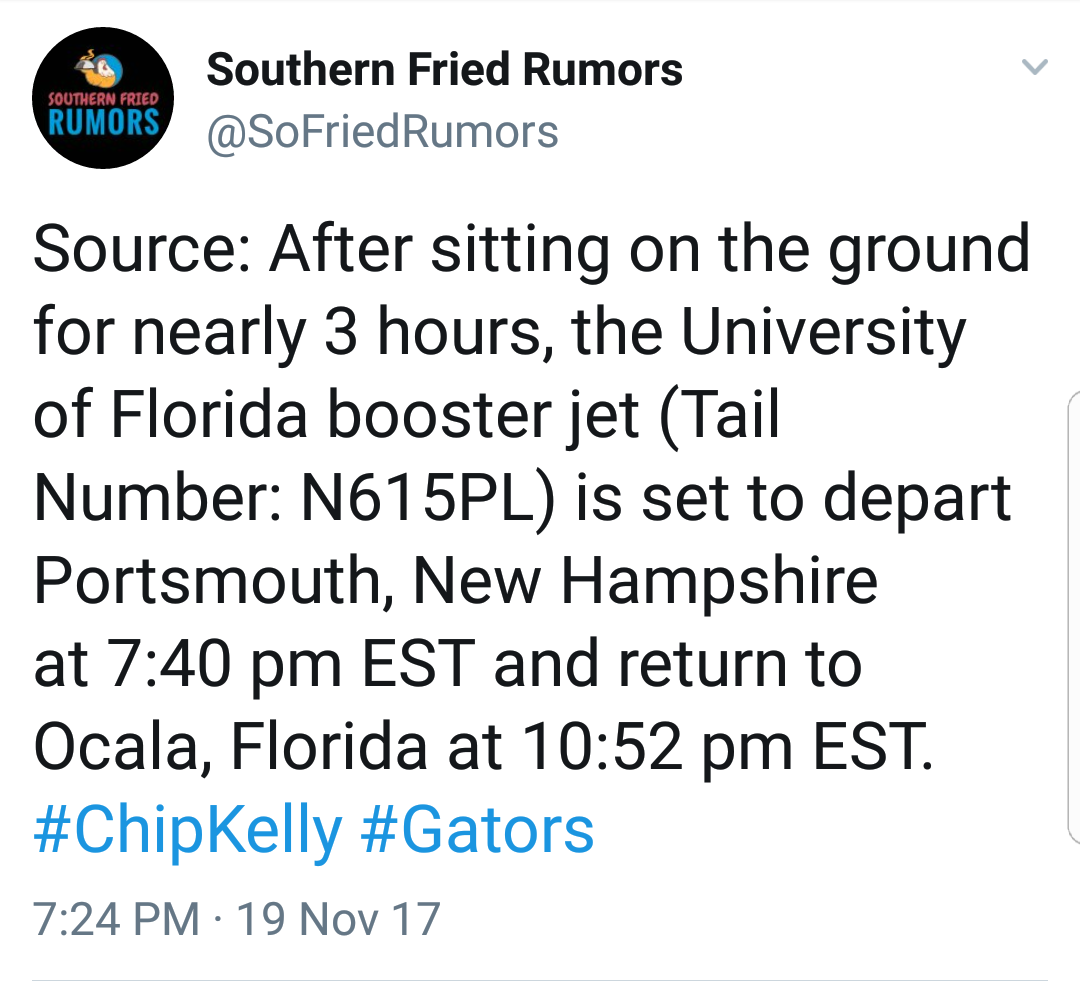Image resolution: width=1080 pixels, height=985 pixels.
Task: Click the 19 Nov 17 date
Action: (336, 919)
